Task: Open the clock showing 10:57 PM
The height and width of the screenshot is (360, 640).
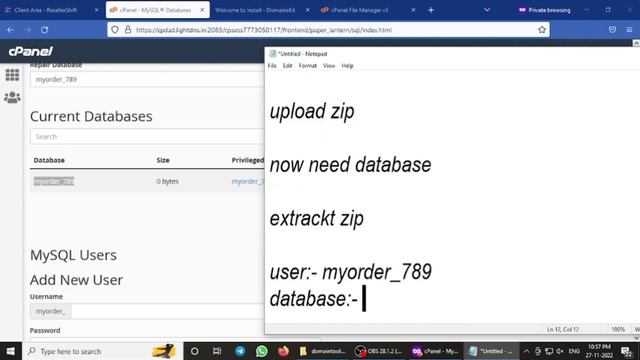Action: click(x=599, y=351)
